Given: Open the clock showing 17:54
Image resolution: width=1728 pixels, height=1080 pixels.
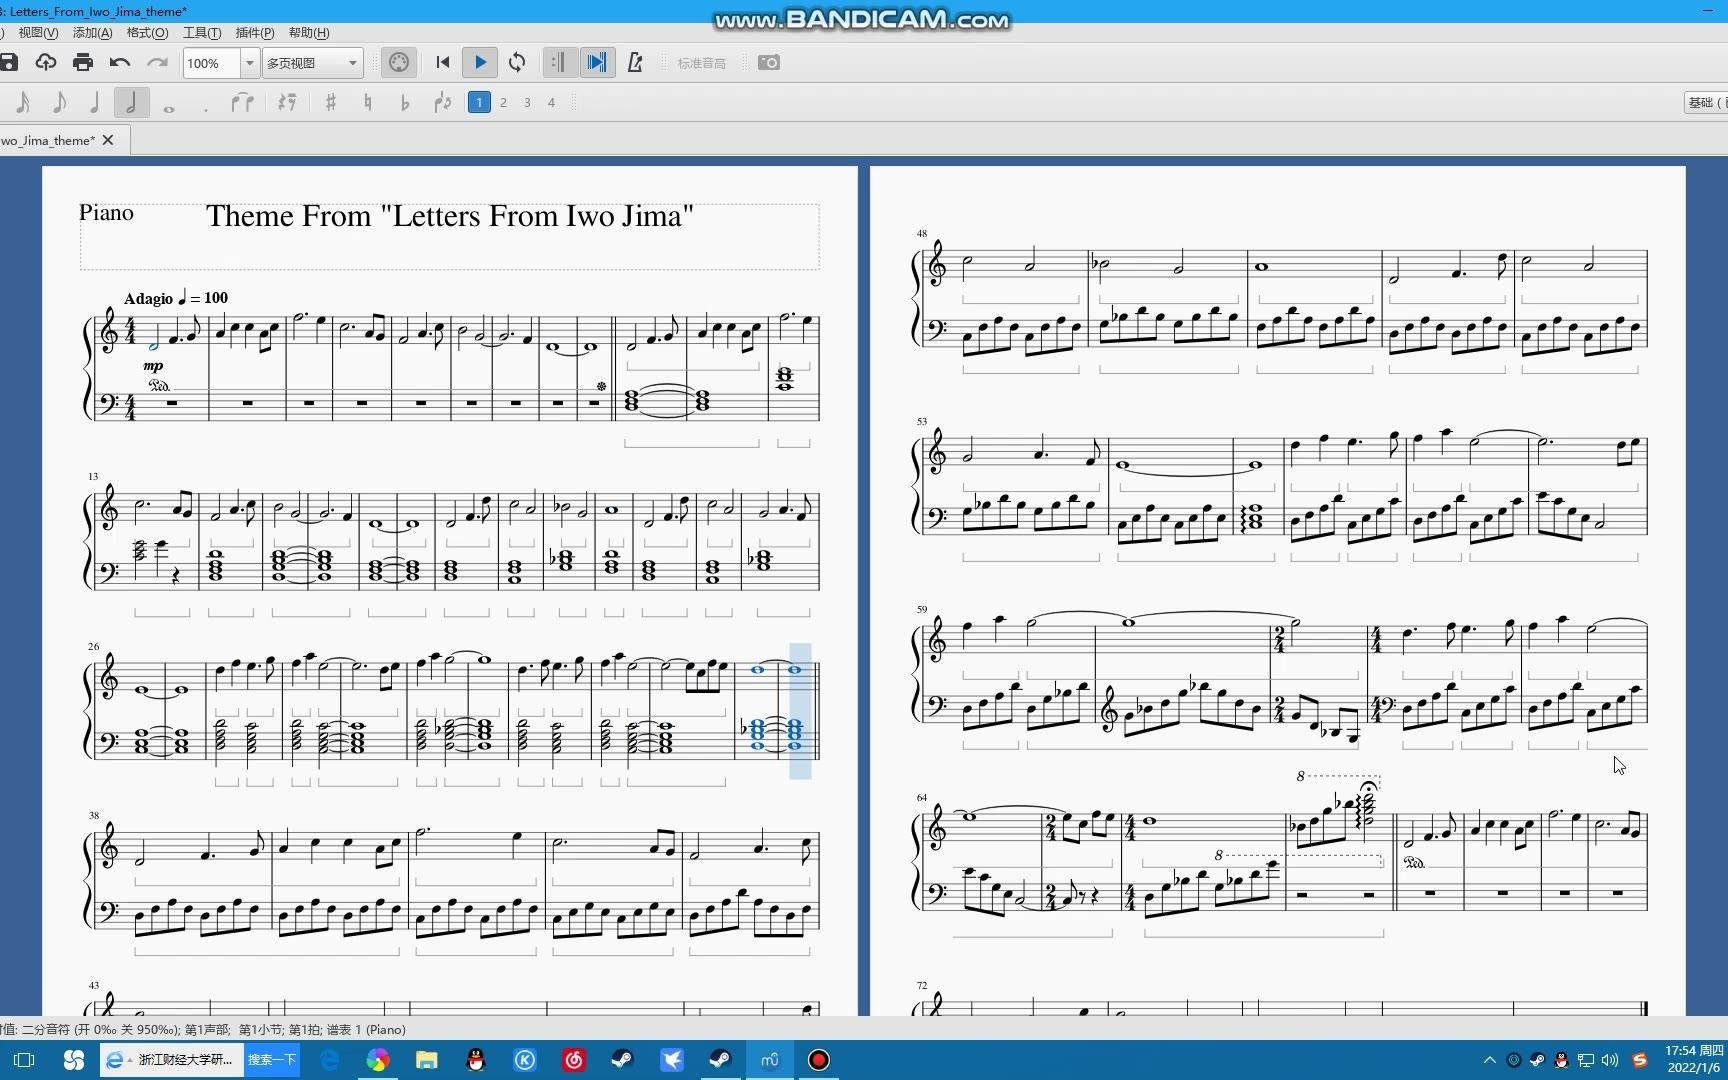Looking at the screenshot, I should pos(1694,1060).
